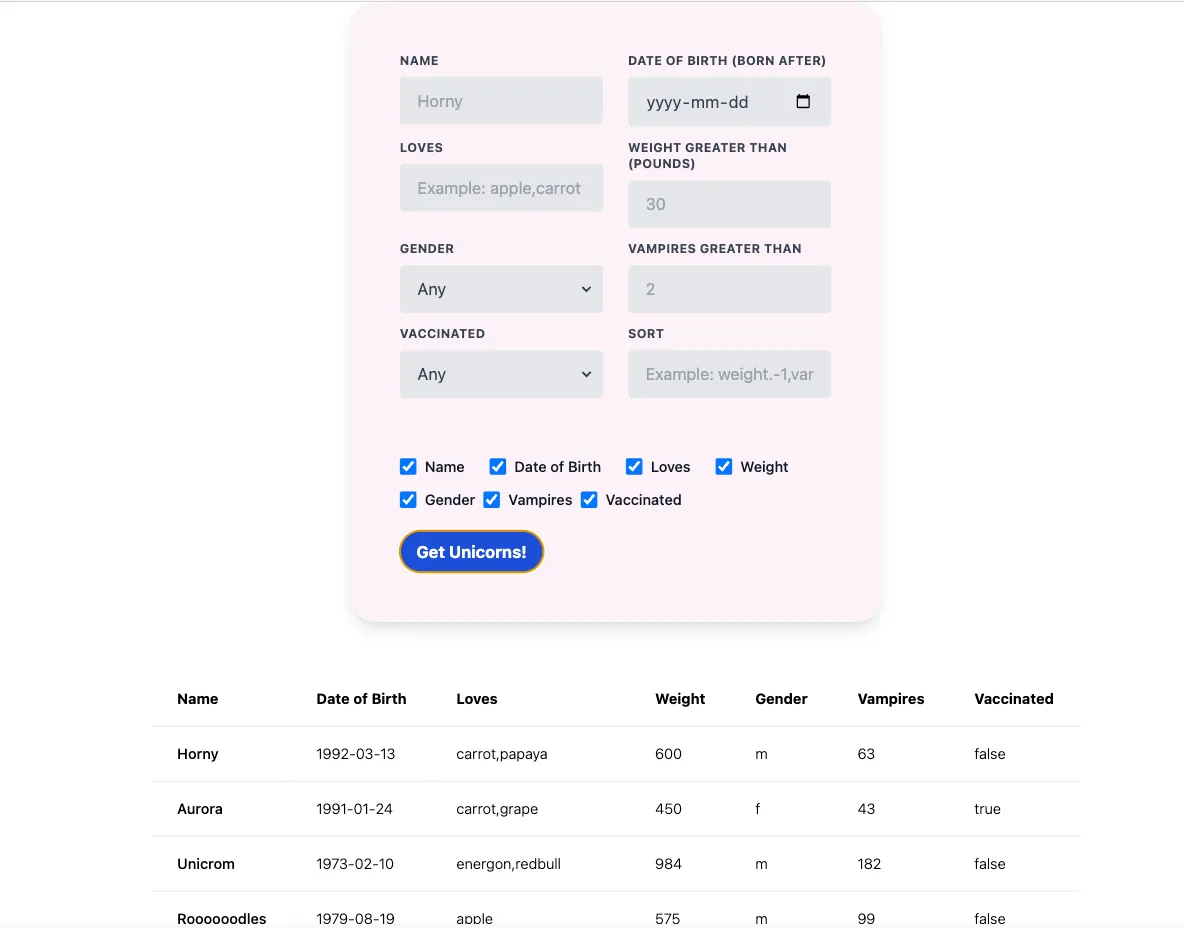Image resolution: width=1184 pixels, height=928 pixels.
Task: Uncheck the Date of Birth column checkbox
Action: [x=498, y=466]
